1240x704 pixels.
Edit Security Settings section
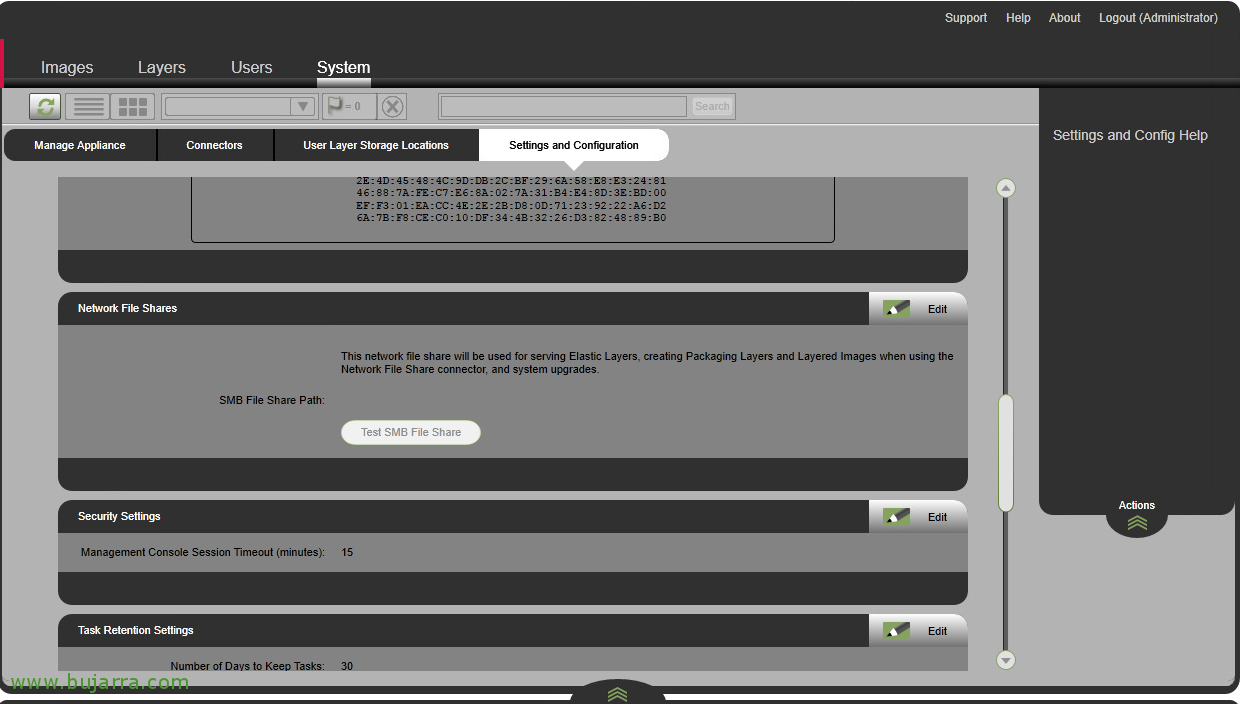918,517
